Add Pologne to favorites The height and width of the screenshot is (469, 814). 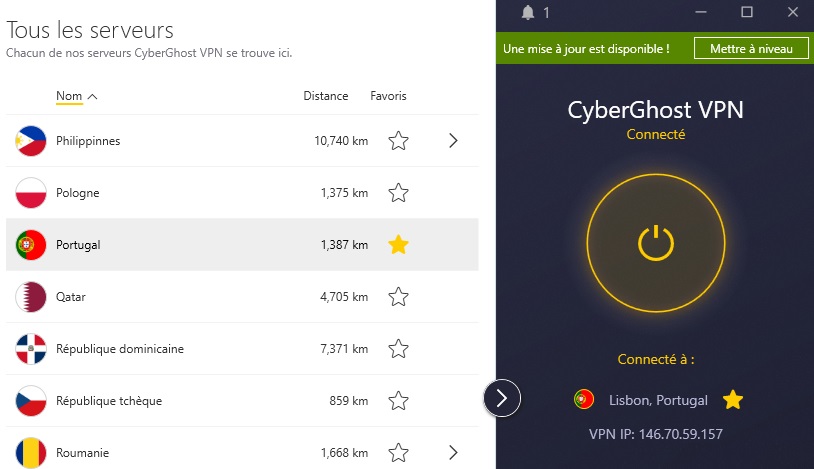click(398, 193)
